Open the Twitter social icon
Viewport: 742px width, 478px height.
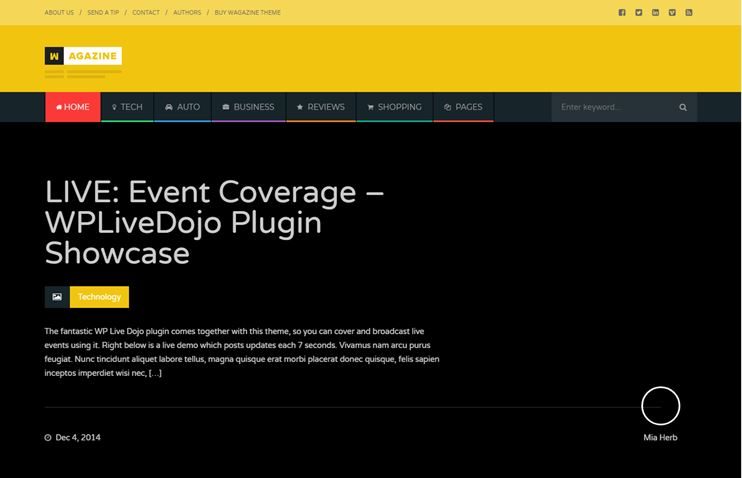[x=638, y=12]
